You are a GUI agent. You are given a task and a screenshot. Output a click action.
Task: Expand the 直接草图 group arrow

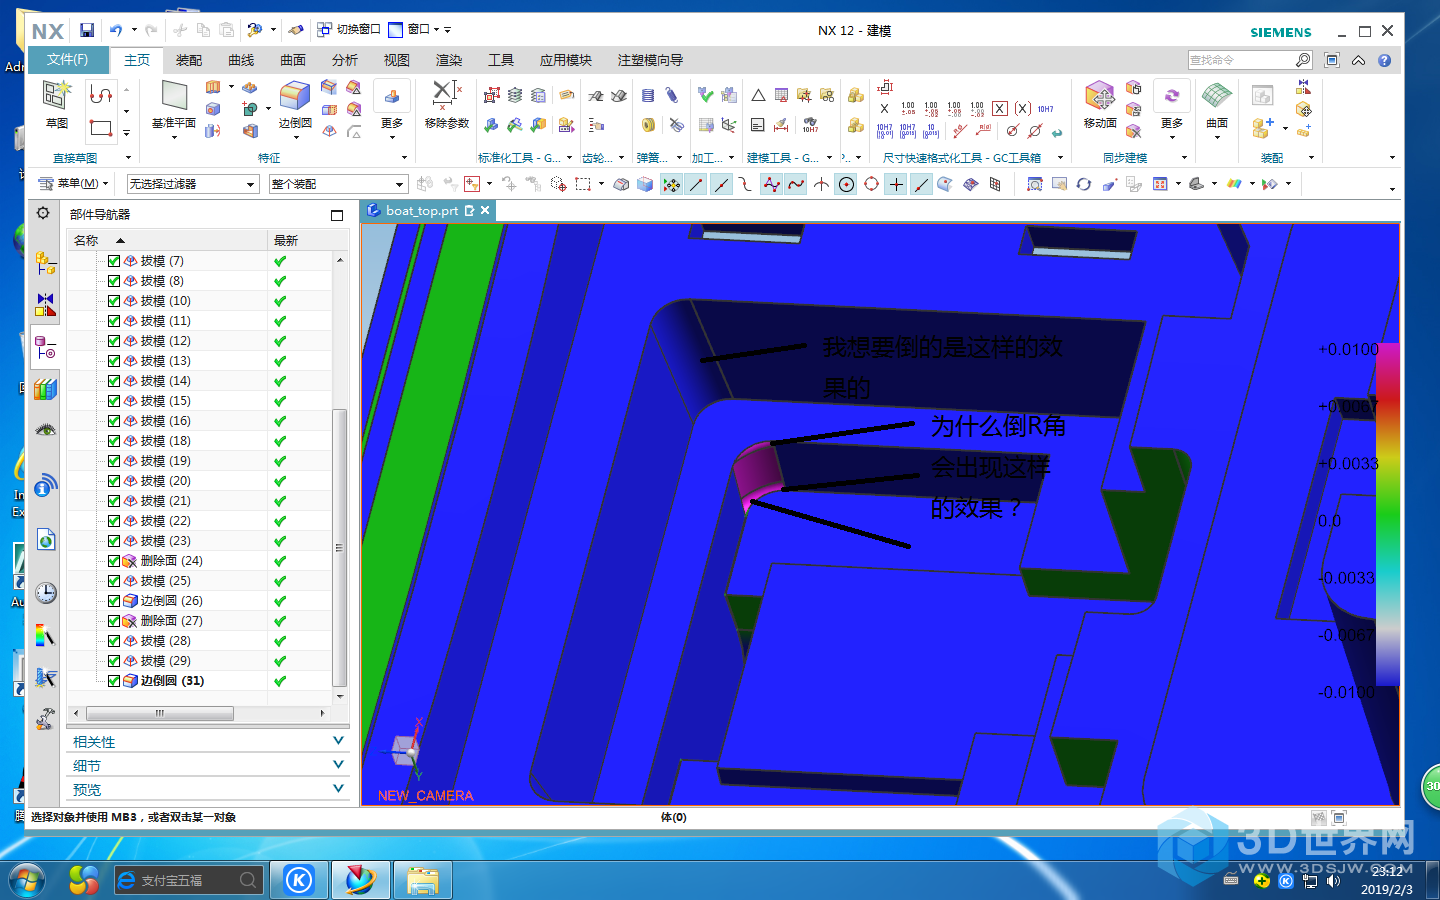click(128, 158)
